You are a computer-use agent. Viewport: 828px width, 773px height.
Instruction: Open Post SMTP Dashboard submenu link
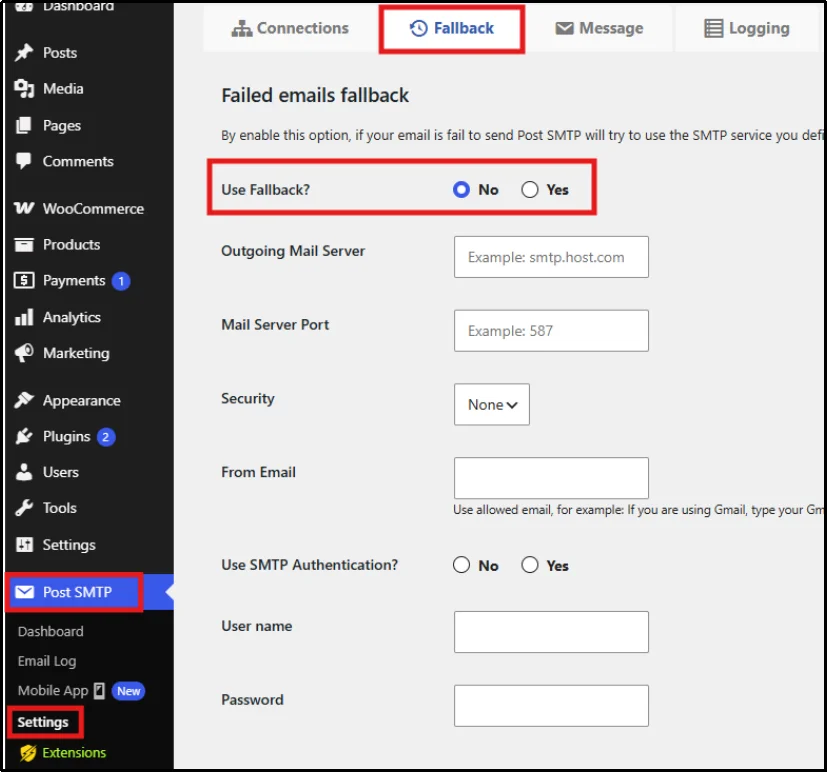click(51, 631)
